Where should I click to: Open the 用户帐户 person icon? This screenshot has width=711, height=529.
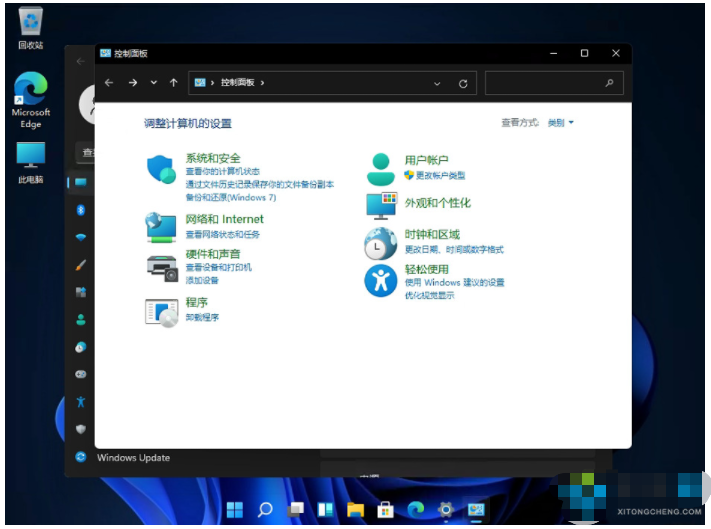380,168
